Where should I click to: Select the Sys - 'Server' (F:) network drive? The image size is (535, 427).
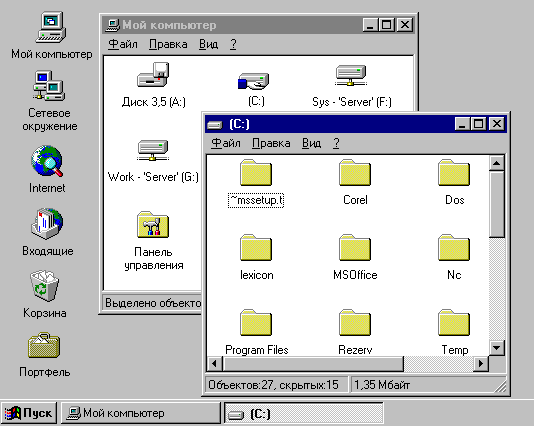click(351, 75)
